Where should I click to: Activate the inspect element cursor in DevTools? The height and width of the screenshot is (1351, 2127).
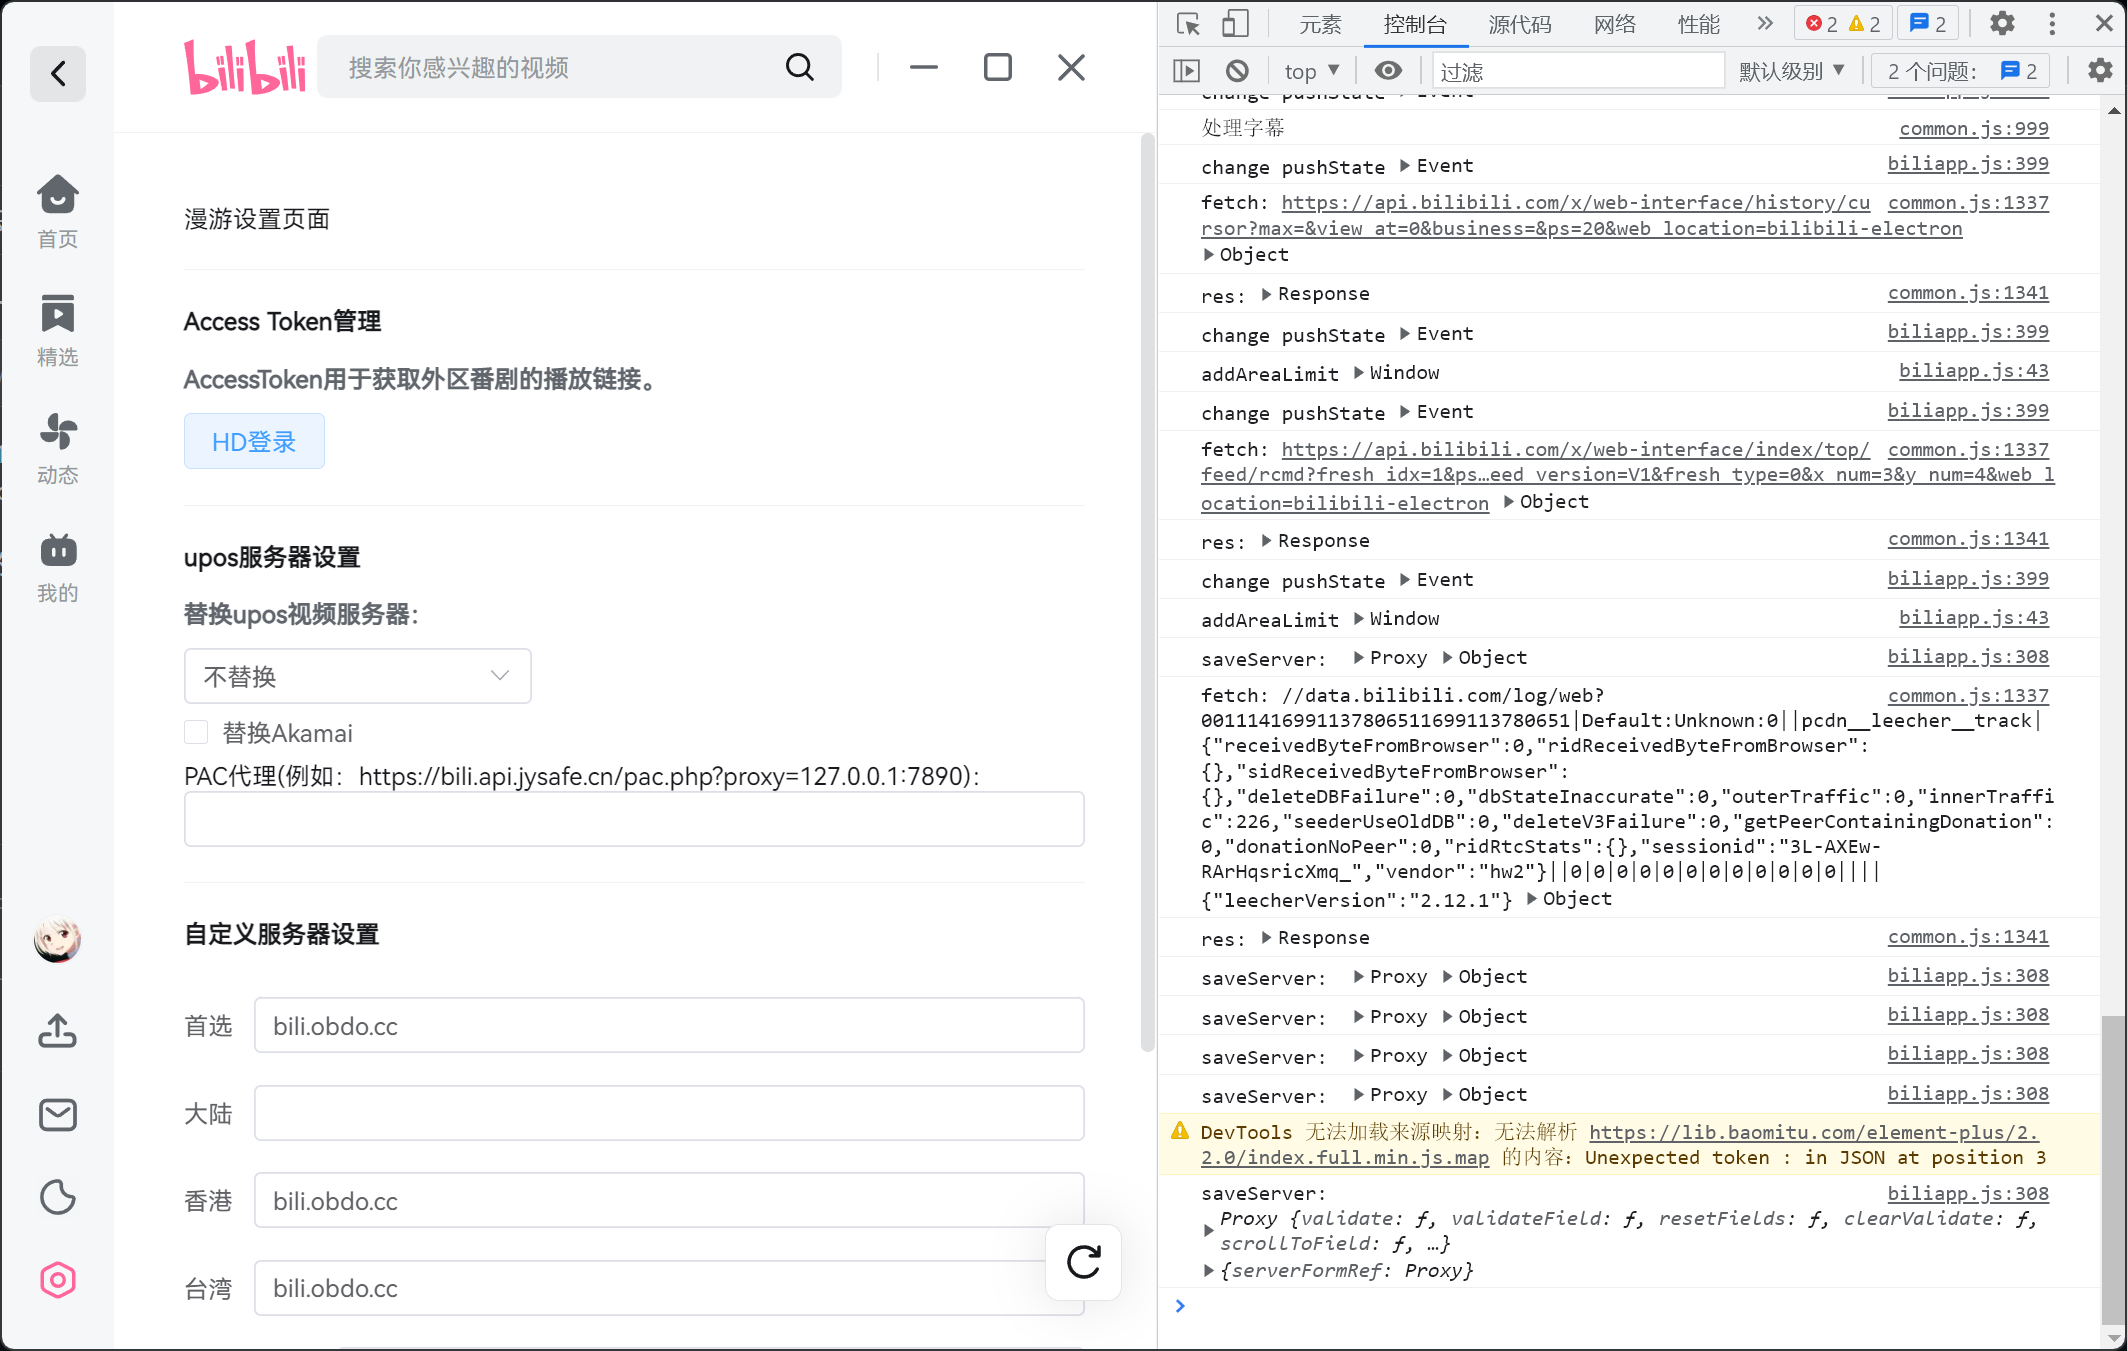click(1188, 23)
